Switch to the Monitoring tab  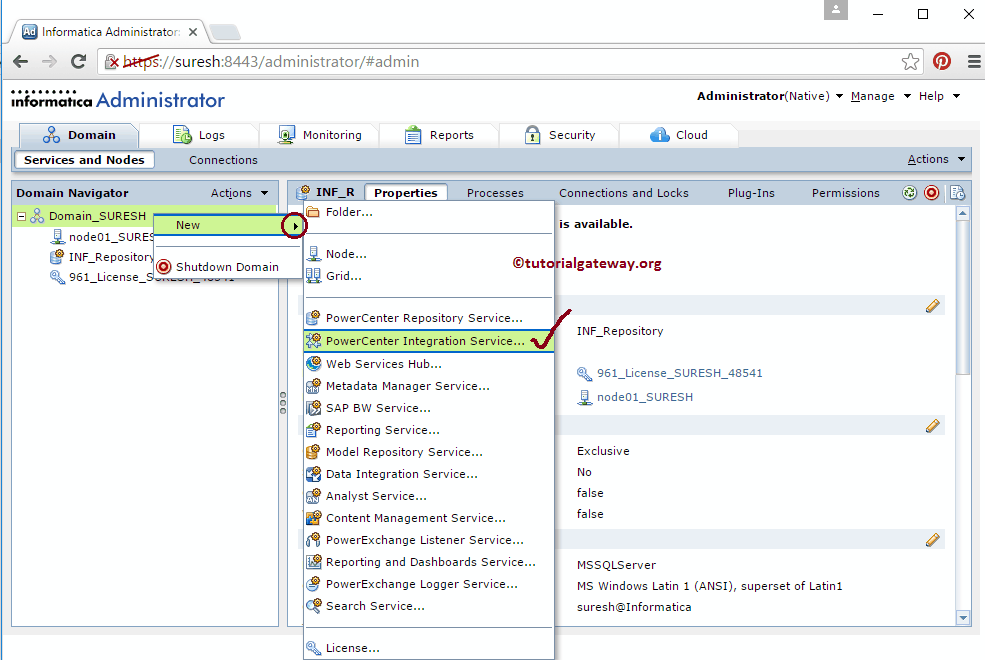pos(330,134)
